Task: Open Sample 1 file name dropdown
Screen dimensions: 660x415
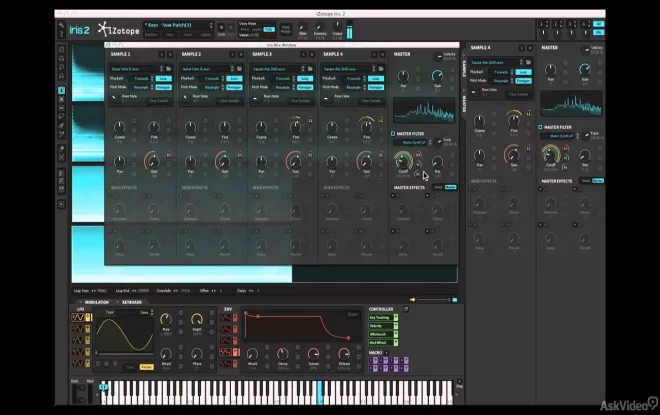Action: (x=136, y=69)
